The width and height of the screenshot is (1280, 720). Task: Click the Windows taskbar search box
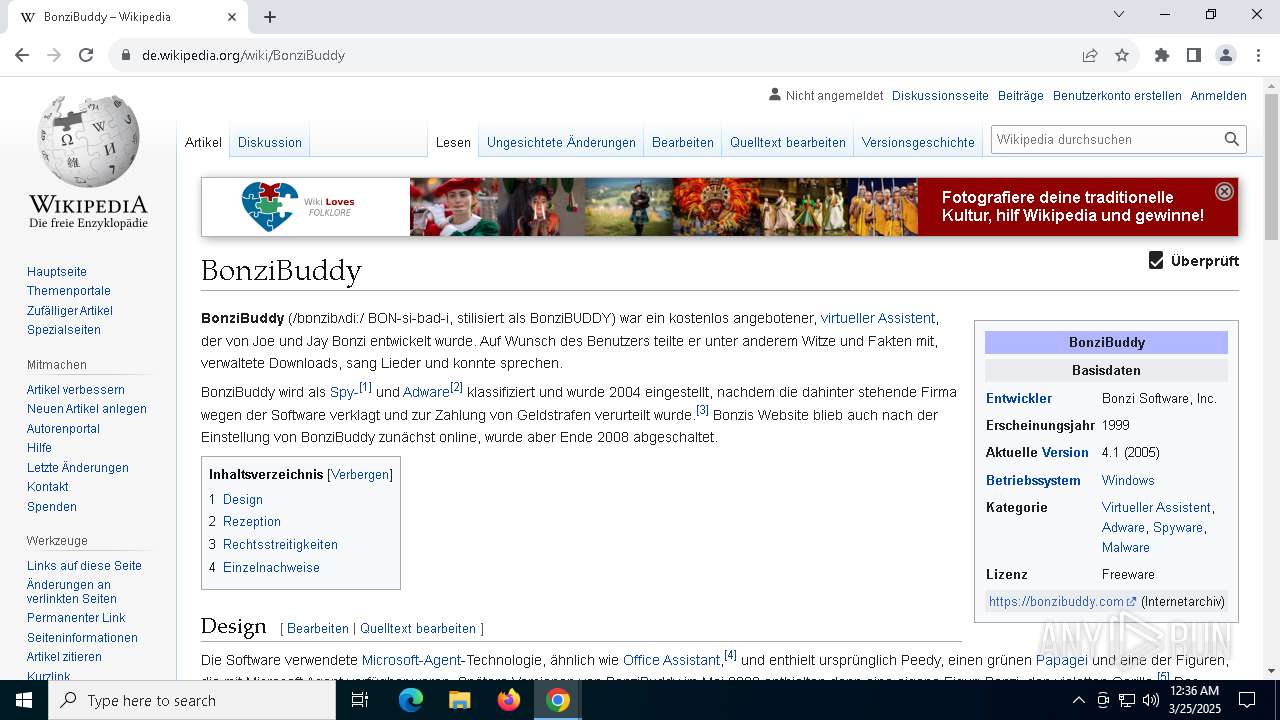(x=192, y=700)
